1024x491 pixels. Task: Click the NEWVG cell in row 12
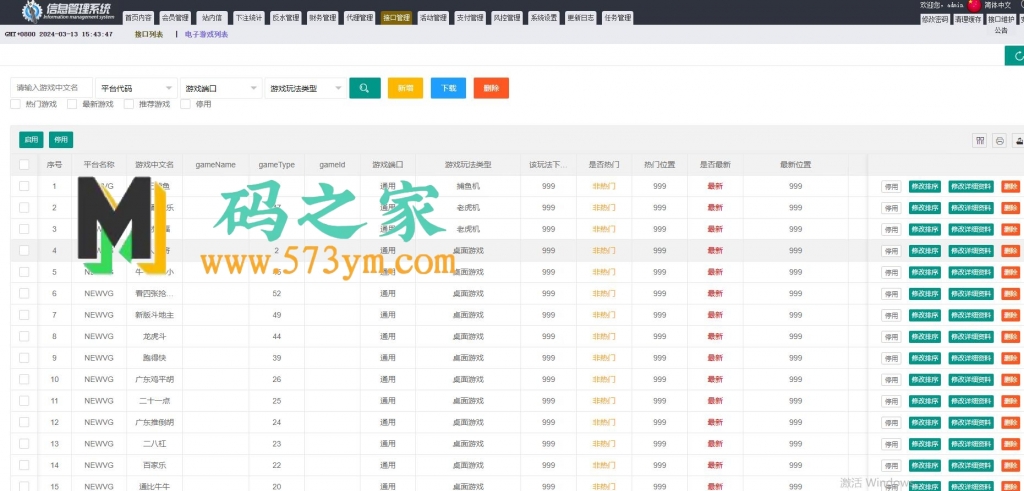click(x=99, y=422)
